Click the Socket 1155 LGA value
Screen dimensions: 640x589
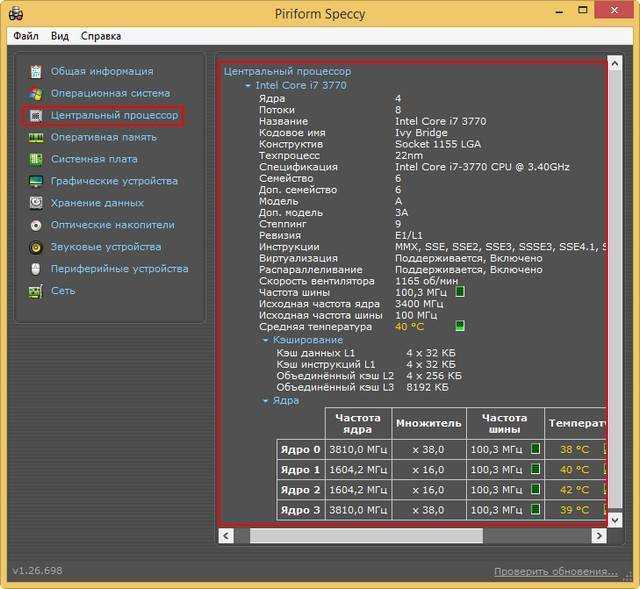pyautogui.click(x=438, y=144)
